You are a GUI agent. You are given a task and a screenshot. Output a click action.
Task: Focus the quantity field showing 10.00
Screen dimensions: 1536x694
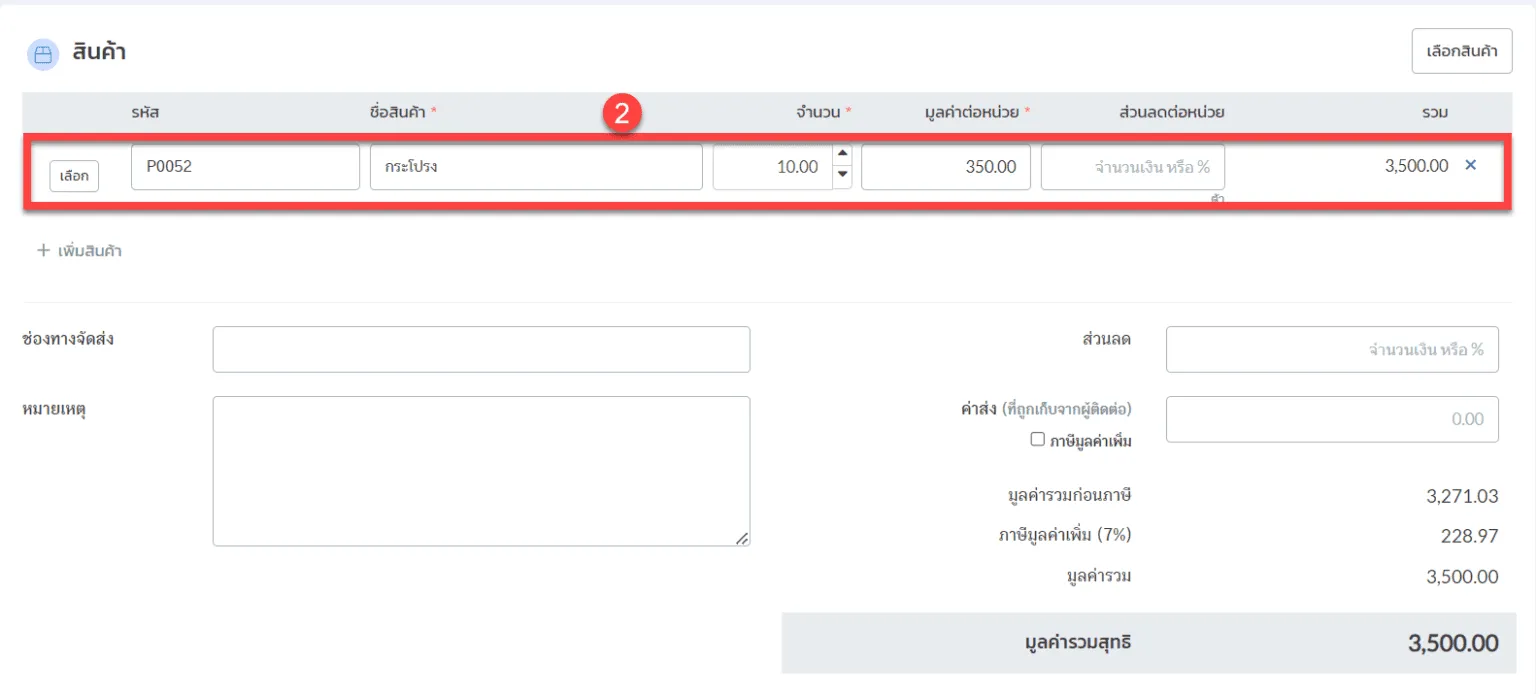pyautogui.click(x=772, y=167)
